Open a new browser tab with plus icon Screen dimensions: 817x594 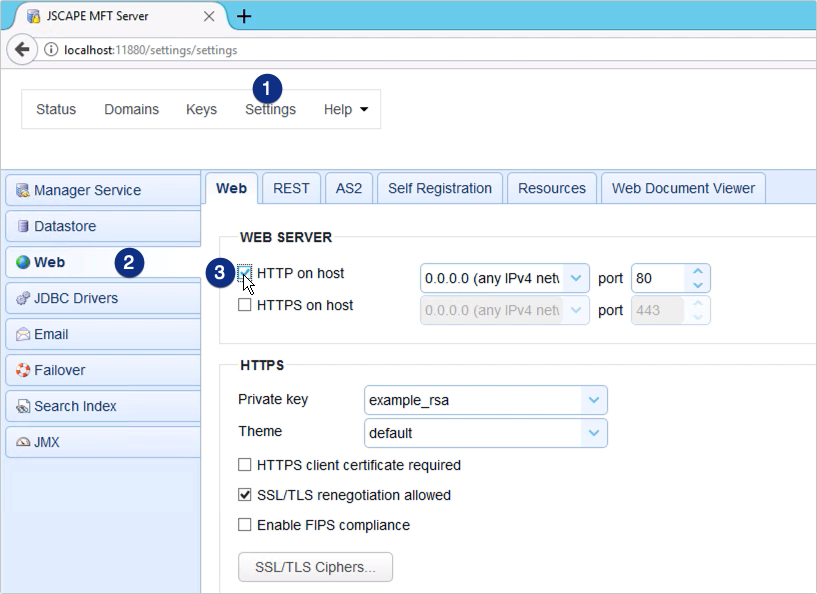[244, 16]
